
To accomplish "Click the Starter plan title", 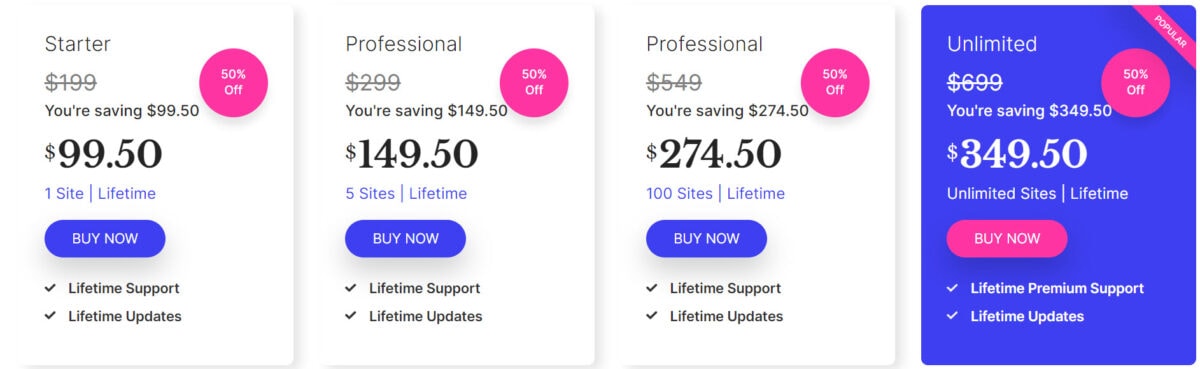I will coord(78,44).
